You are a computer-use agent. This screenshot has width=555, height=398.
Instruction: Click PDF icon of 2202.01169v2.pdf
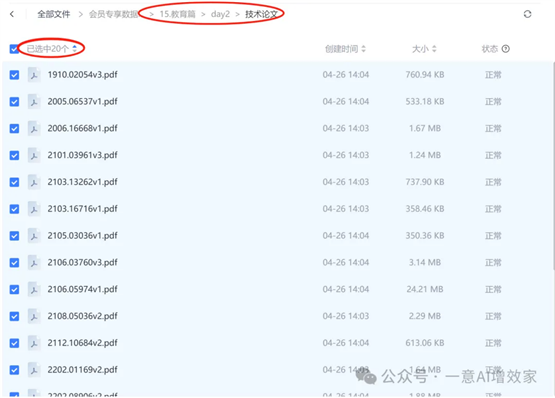pos(34,370)
